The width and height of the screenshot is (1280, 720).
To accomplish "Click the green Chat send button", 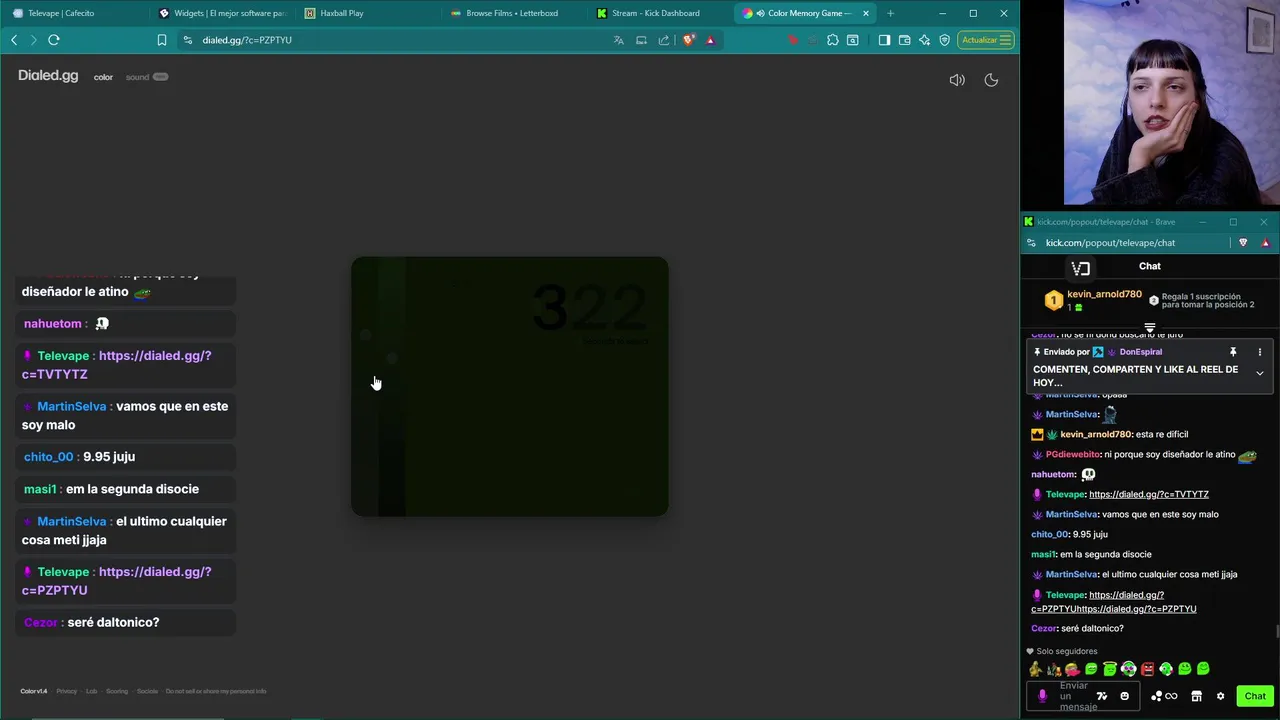I will pos(1255,696).
